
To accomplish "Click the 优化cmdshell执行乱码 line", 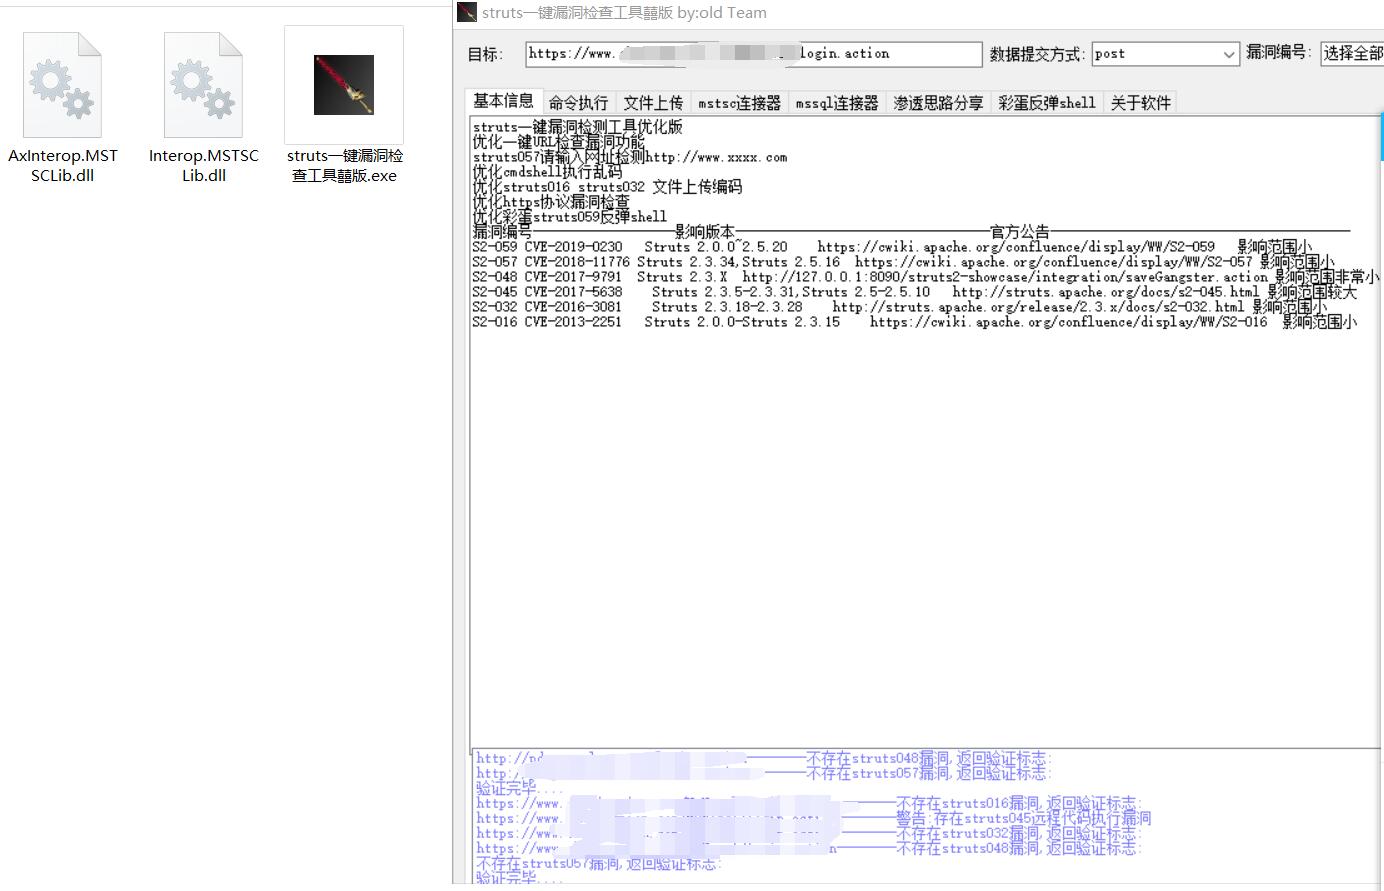I will coord(547,172).
